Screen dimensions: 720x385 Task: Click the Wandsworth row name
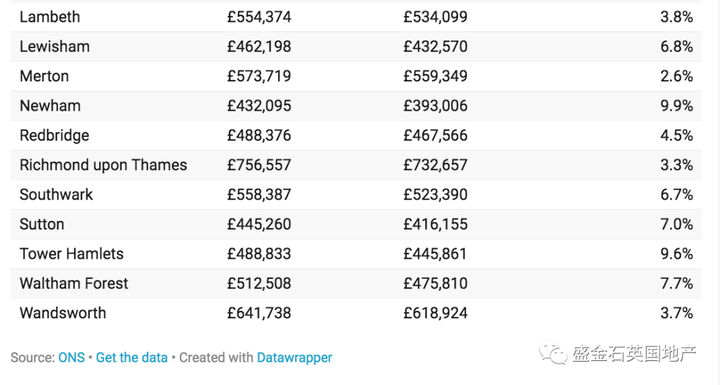pos(63,313)
